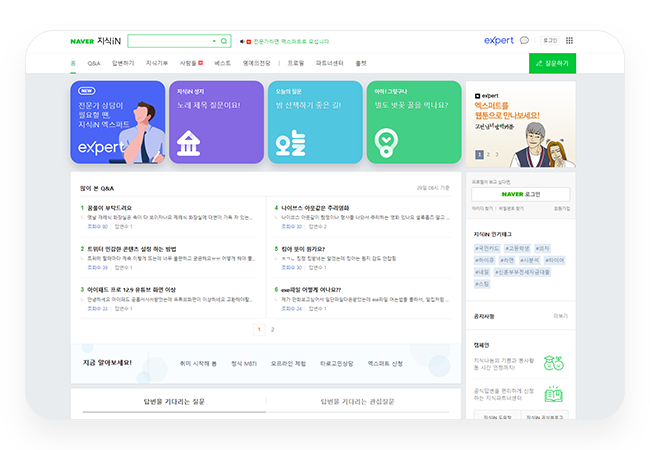Open the 파트너센터 menu item

click(x=330, y=63)
